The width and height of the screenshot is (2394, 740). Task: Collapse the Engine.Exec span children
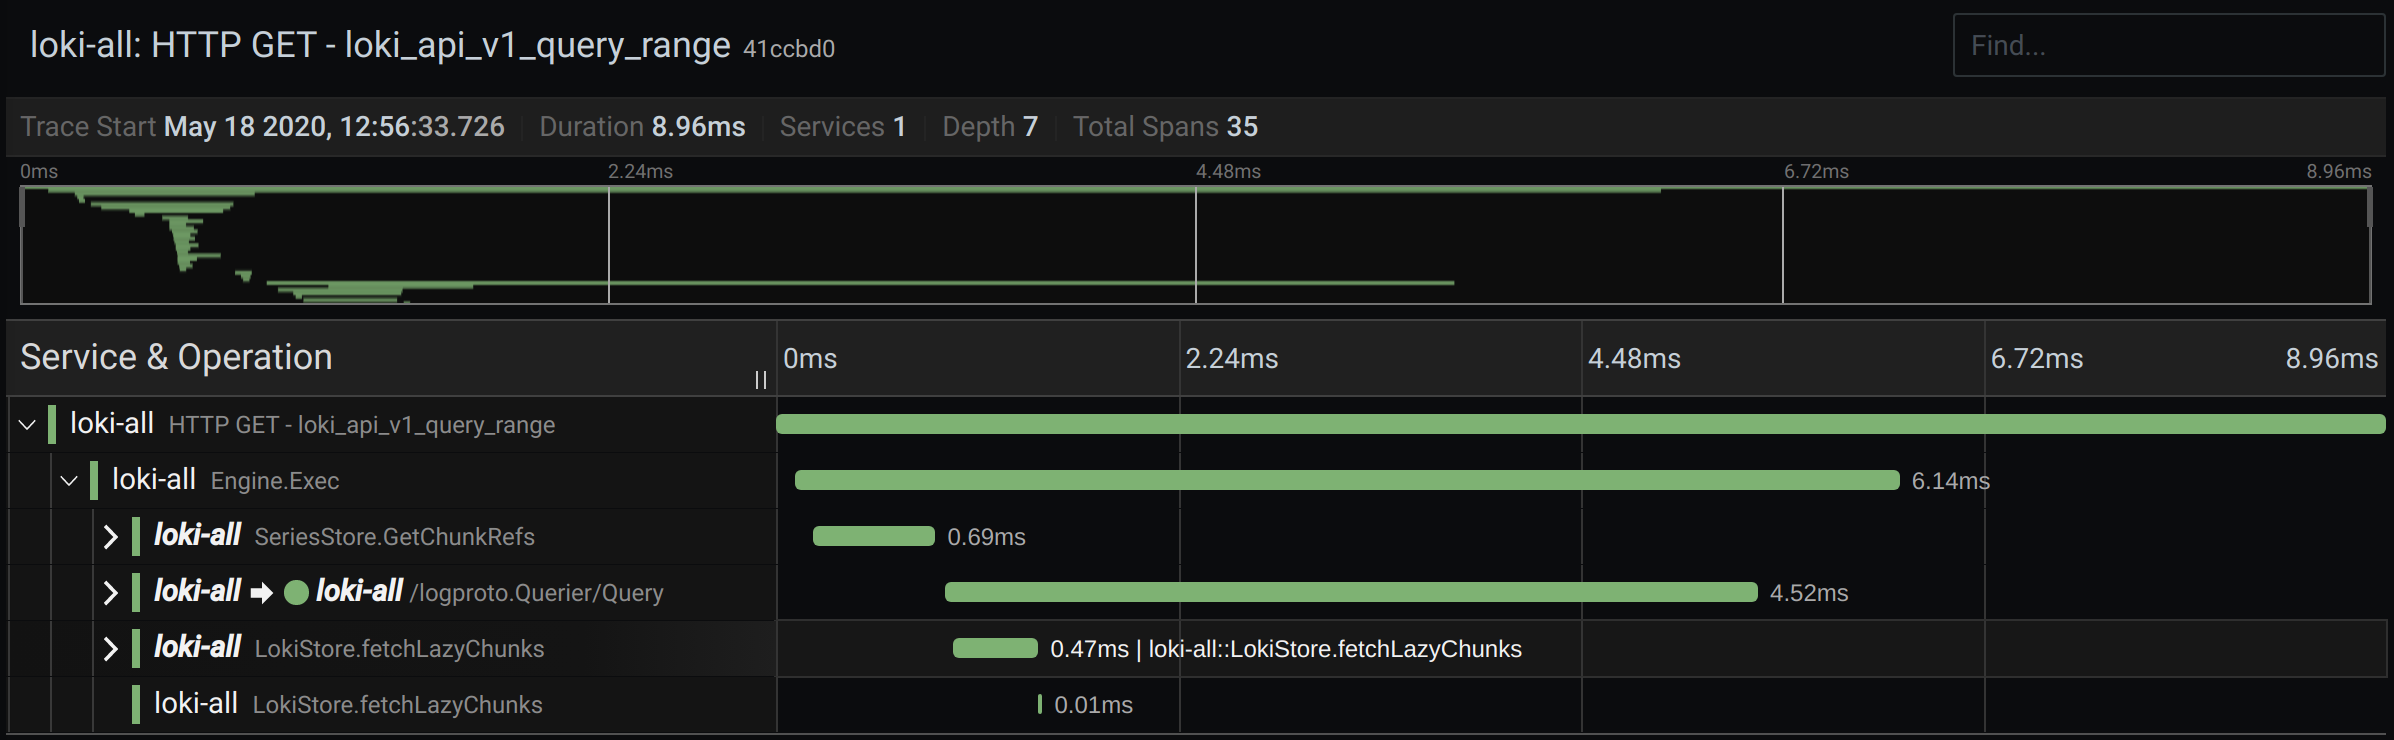tap(69, 481)
